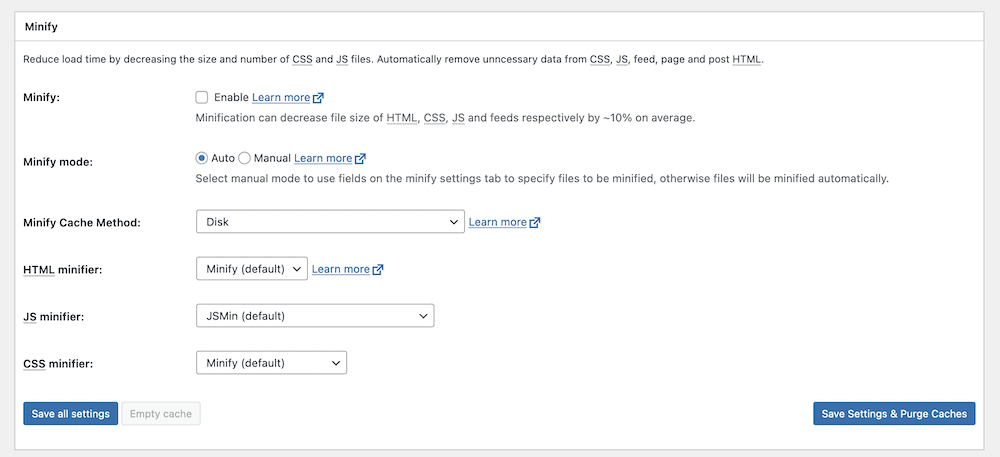Click Save all settings button

click(71, 414)
